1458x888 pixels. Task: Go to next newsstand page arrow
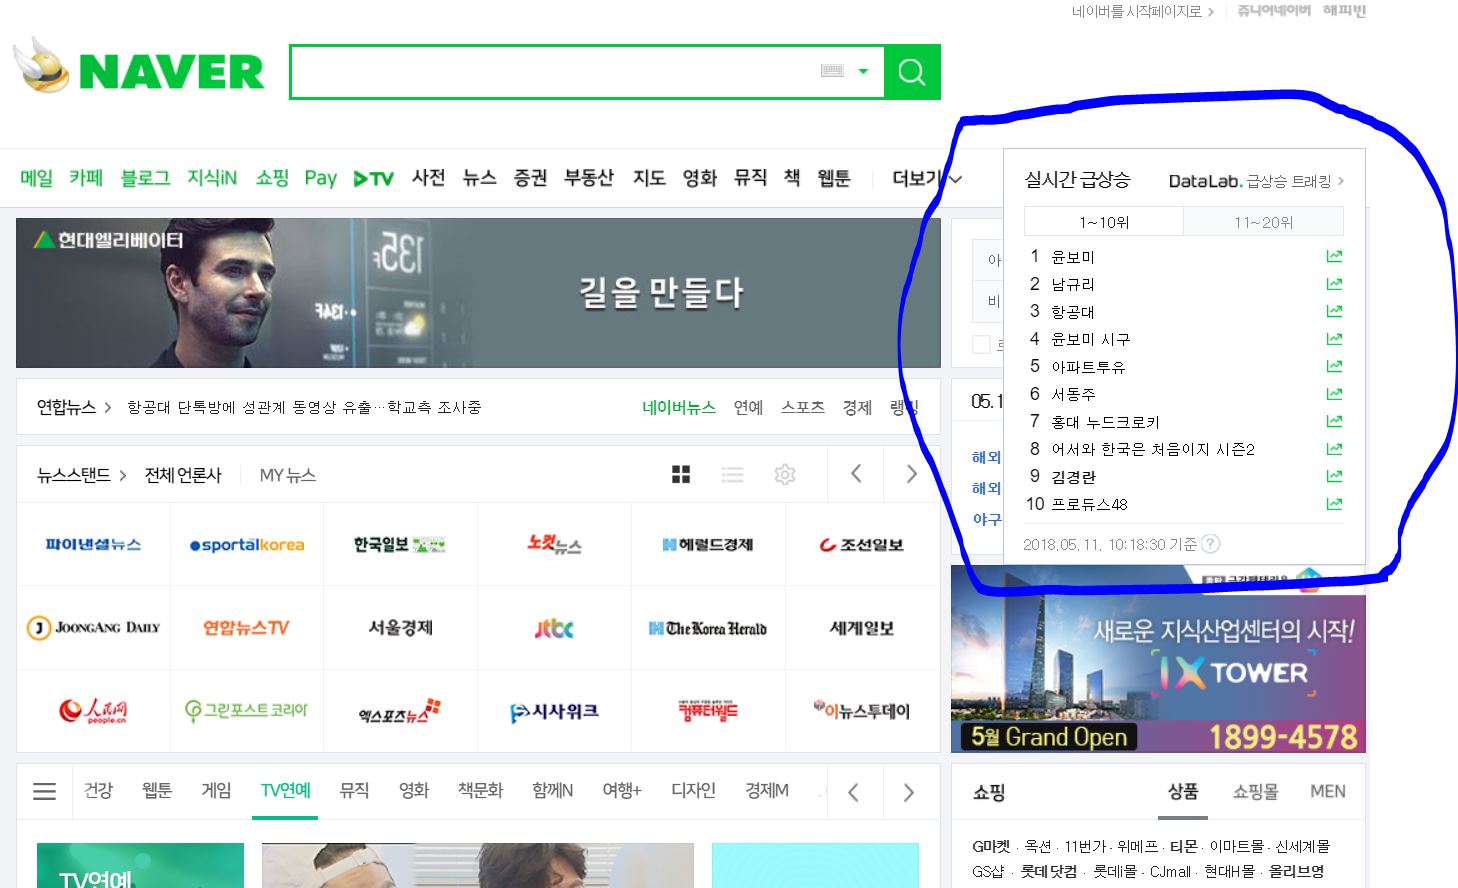click(911, 474)
